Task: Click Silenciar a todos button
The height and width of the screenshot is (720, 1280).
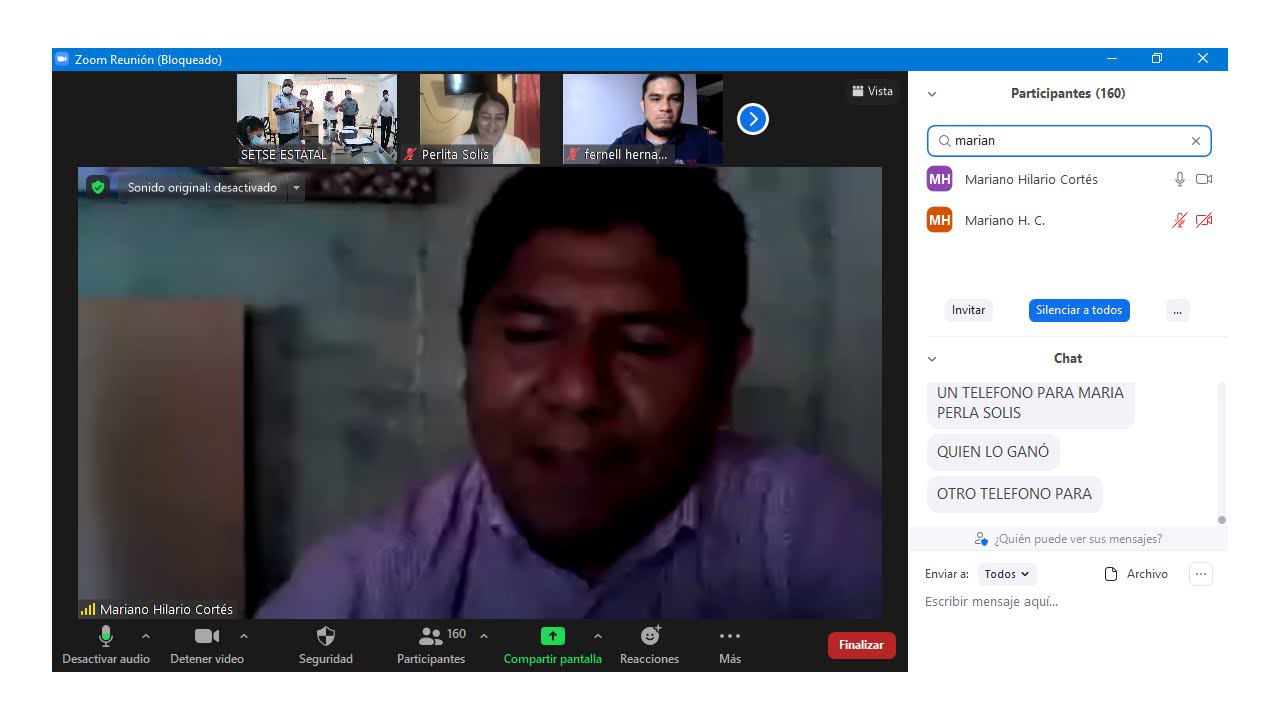Action: tap(1079, 310)
